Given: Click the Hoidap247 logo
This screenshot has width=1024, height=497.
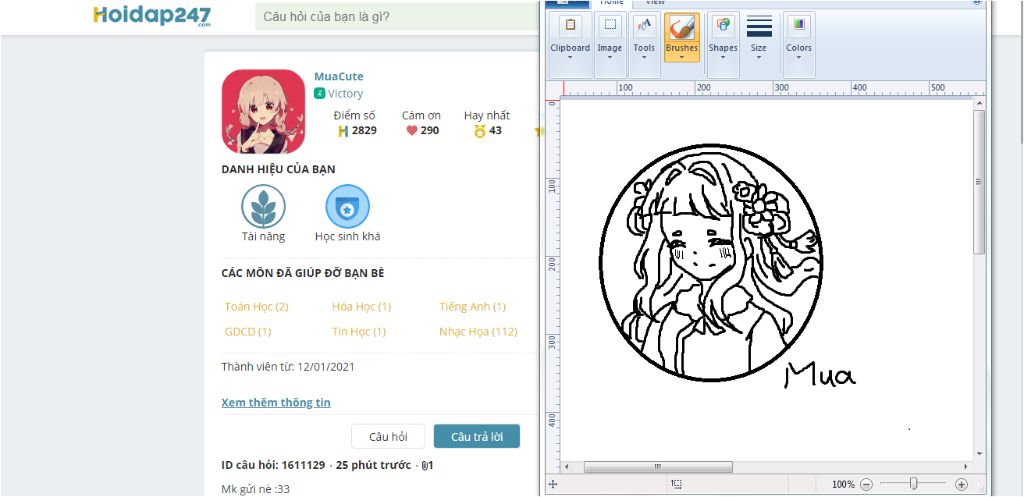Looking at the screenshot, I should (152, 16).
